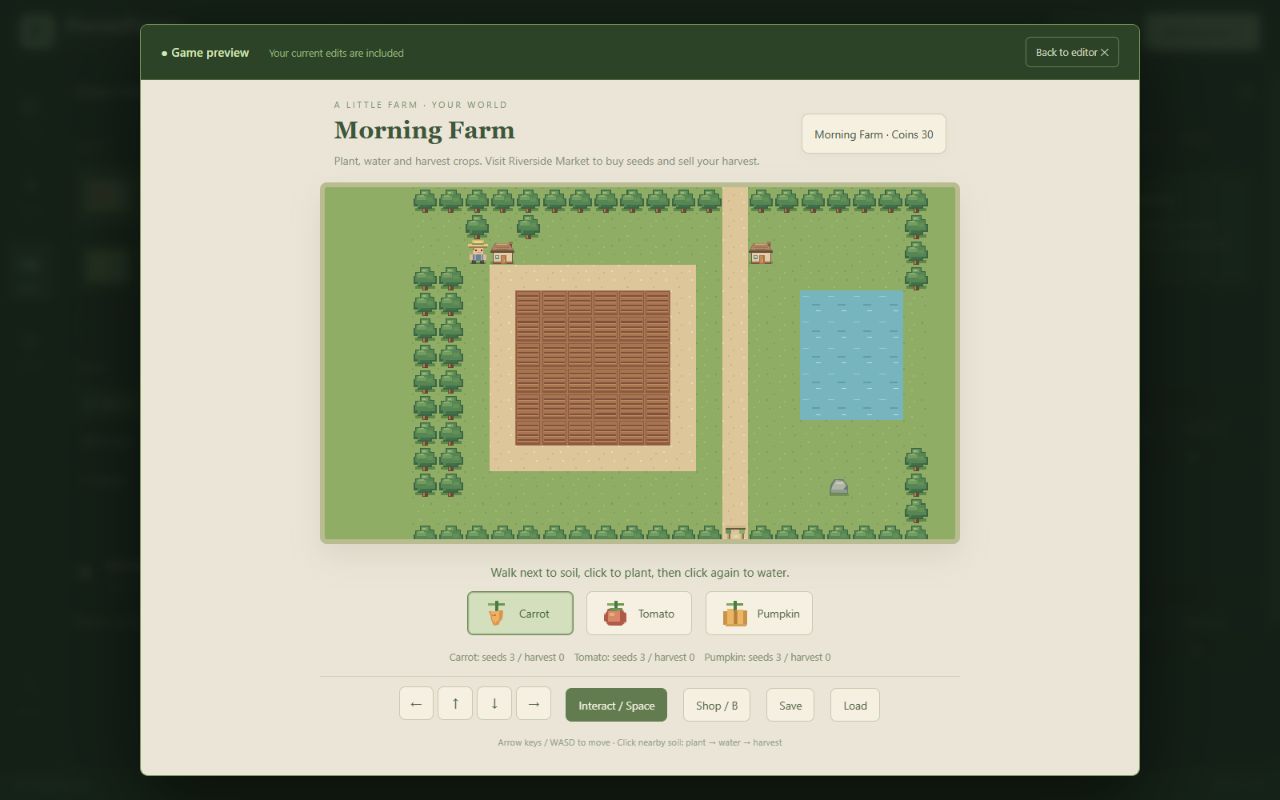1280x800 pixels.
Task: Move the farmer right with arrow button
Action: [533, 704]
